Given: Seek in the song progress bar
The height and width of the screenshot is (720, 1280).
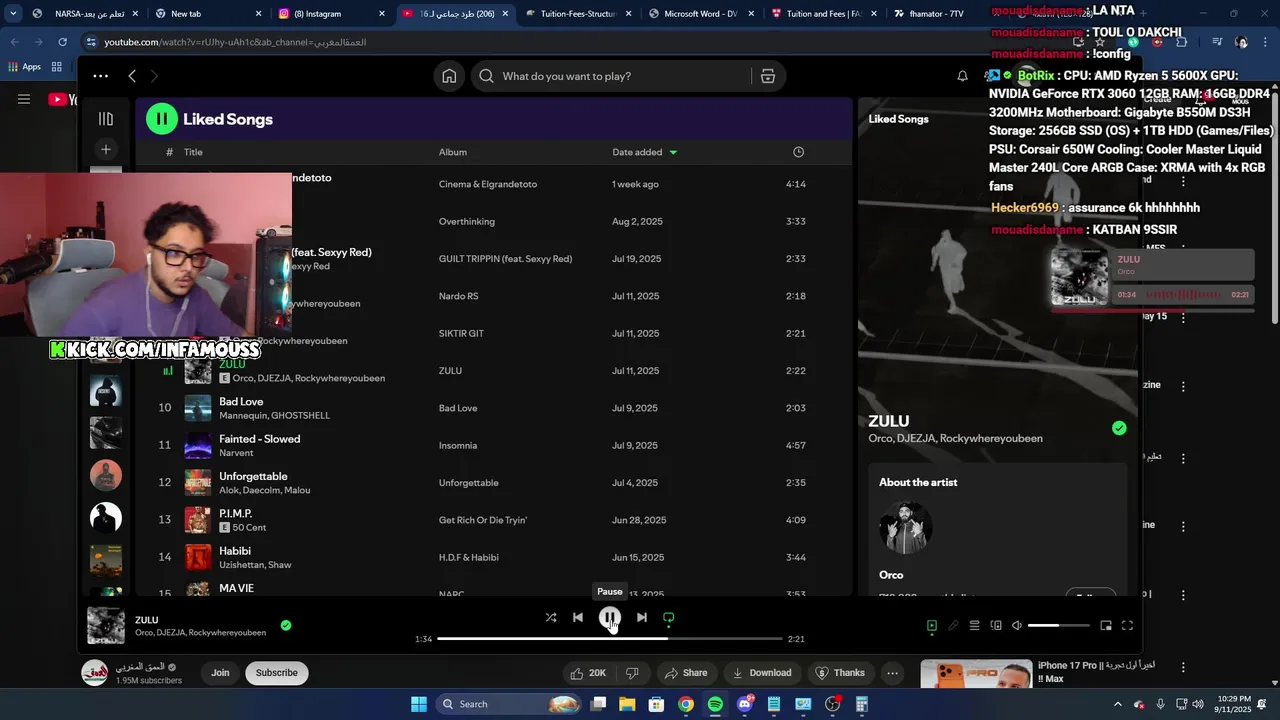Looking at the screenshot, I should point(610,638).
